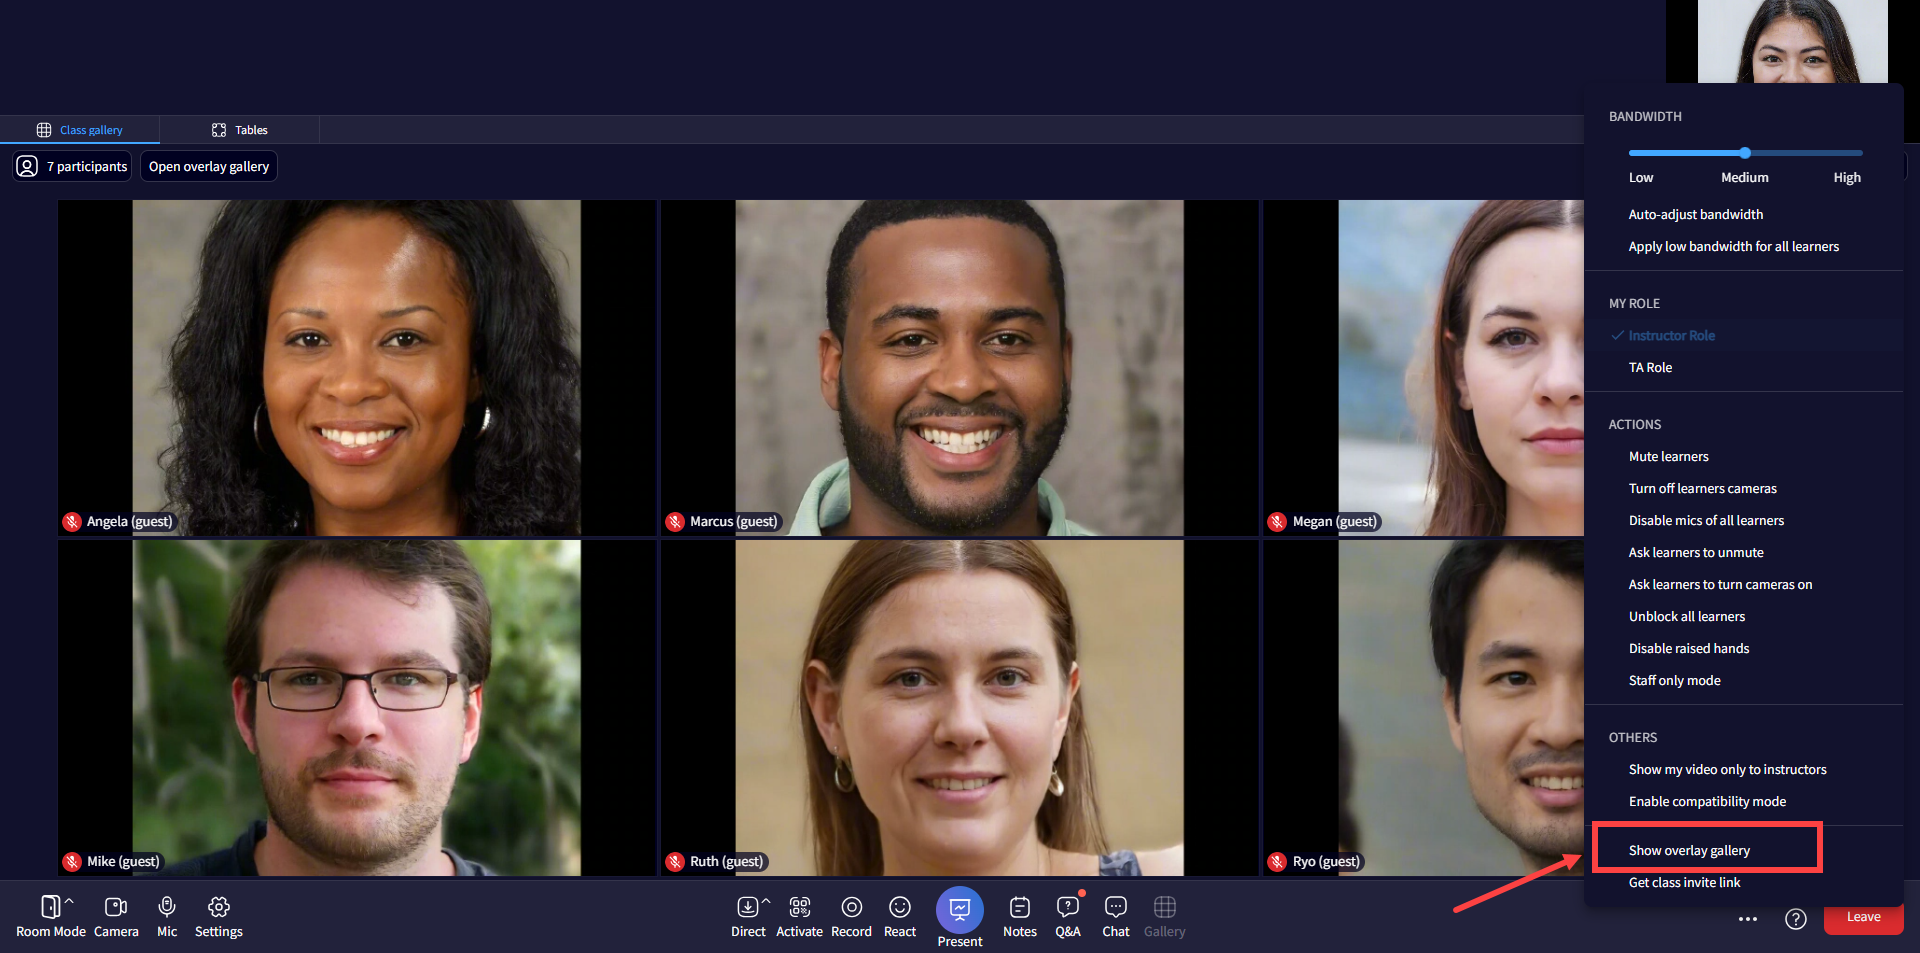The image size is (1920, 953).
Task: Switch to Class gallery tab
Action: [80, 130]
